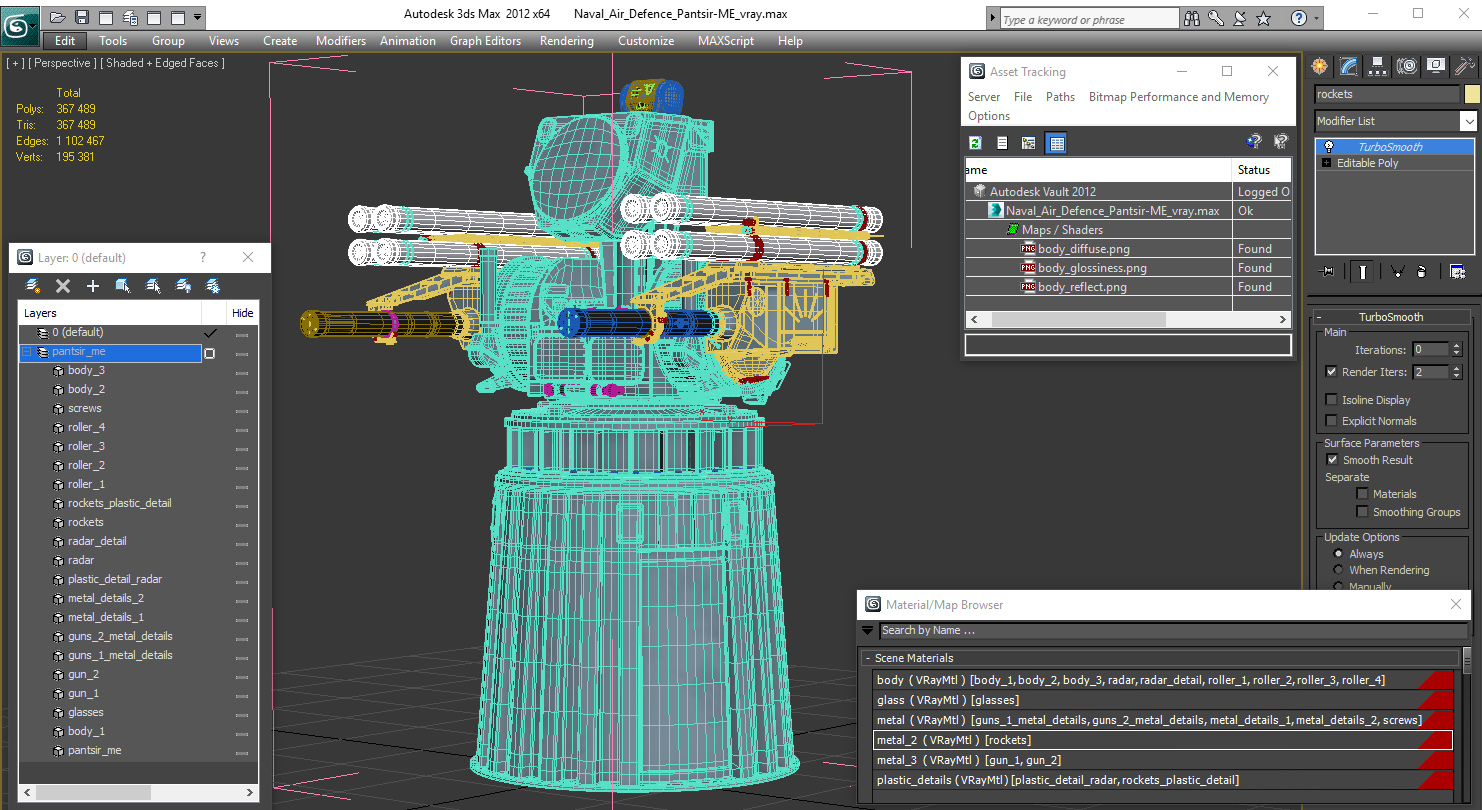Select the Always update option
The height and width of the screenshot is (810, 1482).
[x=1338, y=553]
